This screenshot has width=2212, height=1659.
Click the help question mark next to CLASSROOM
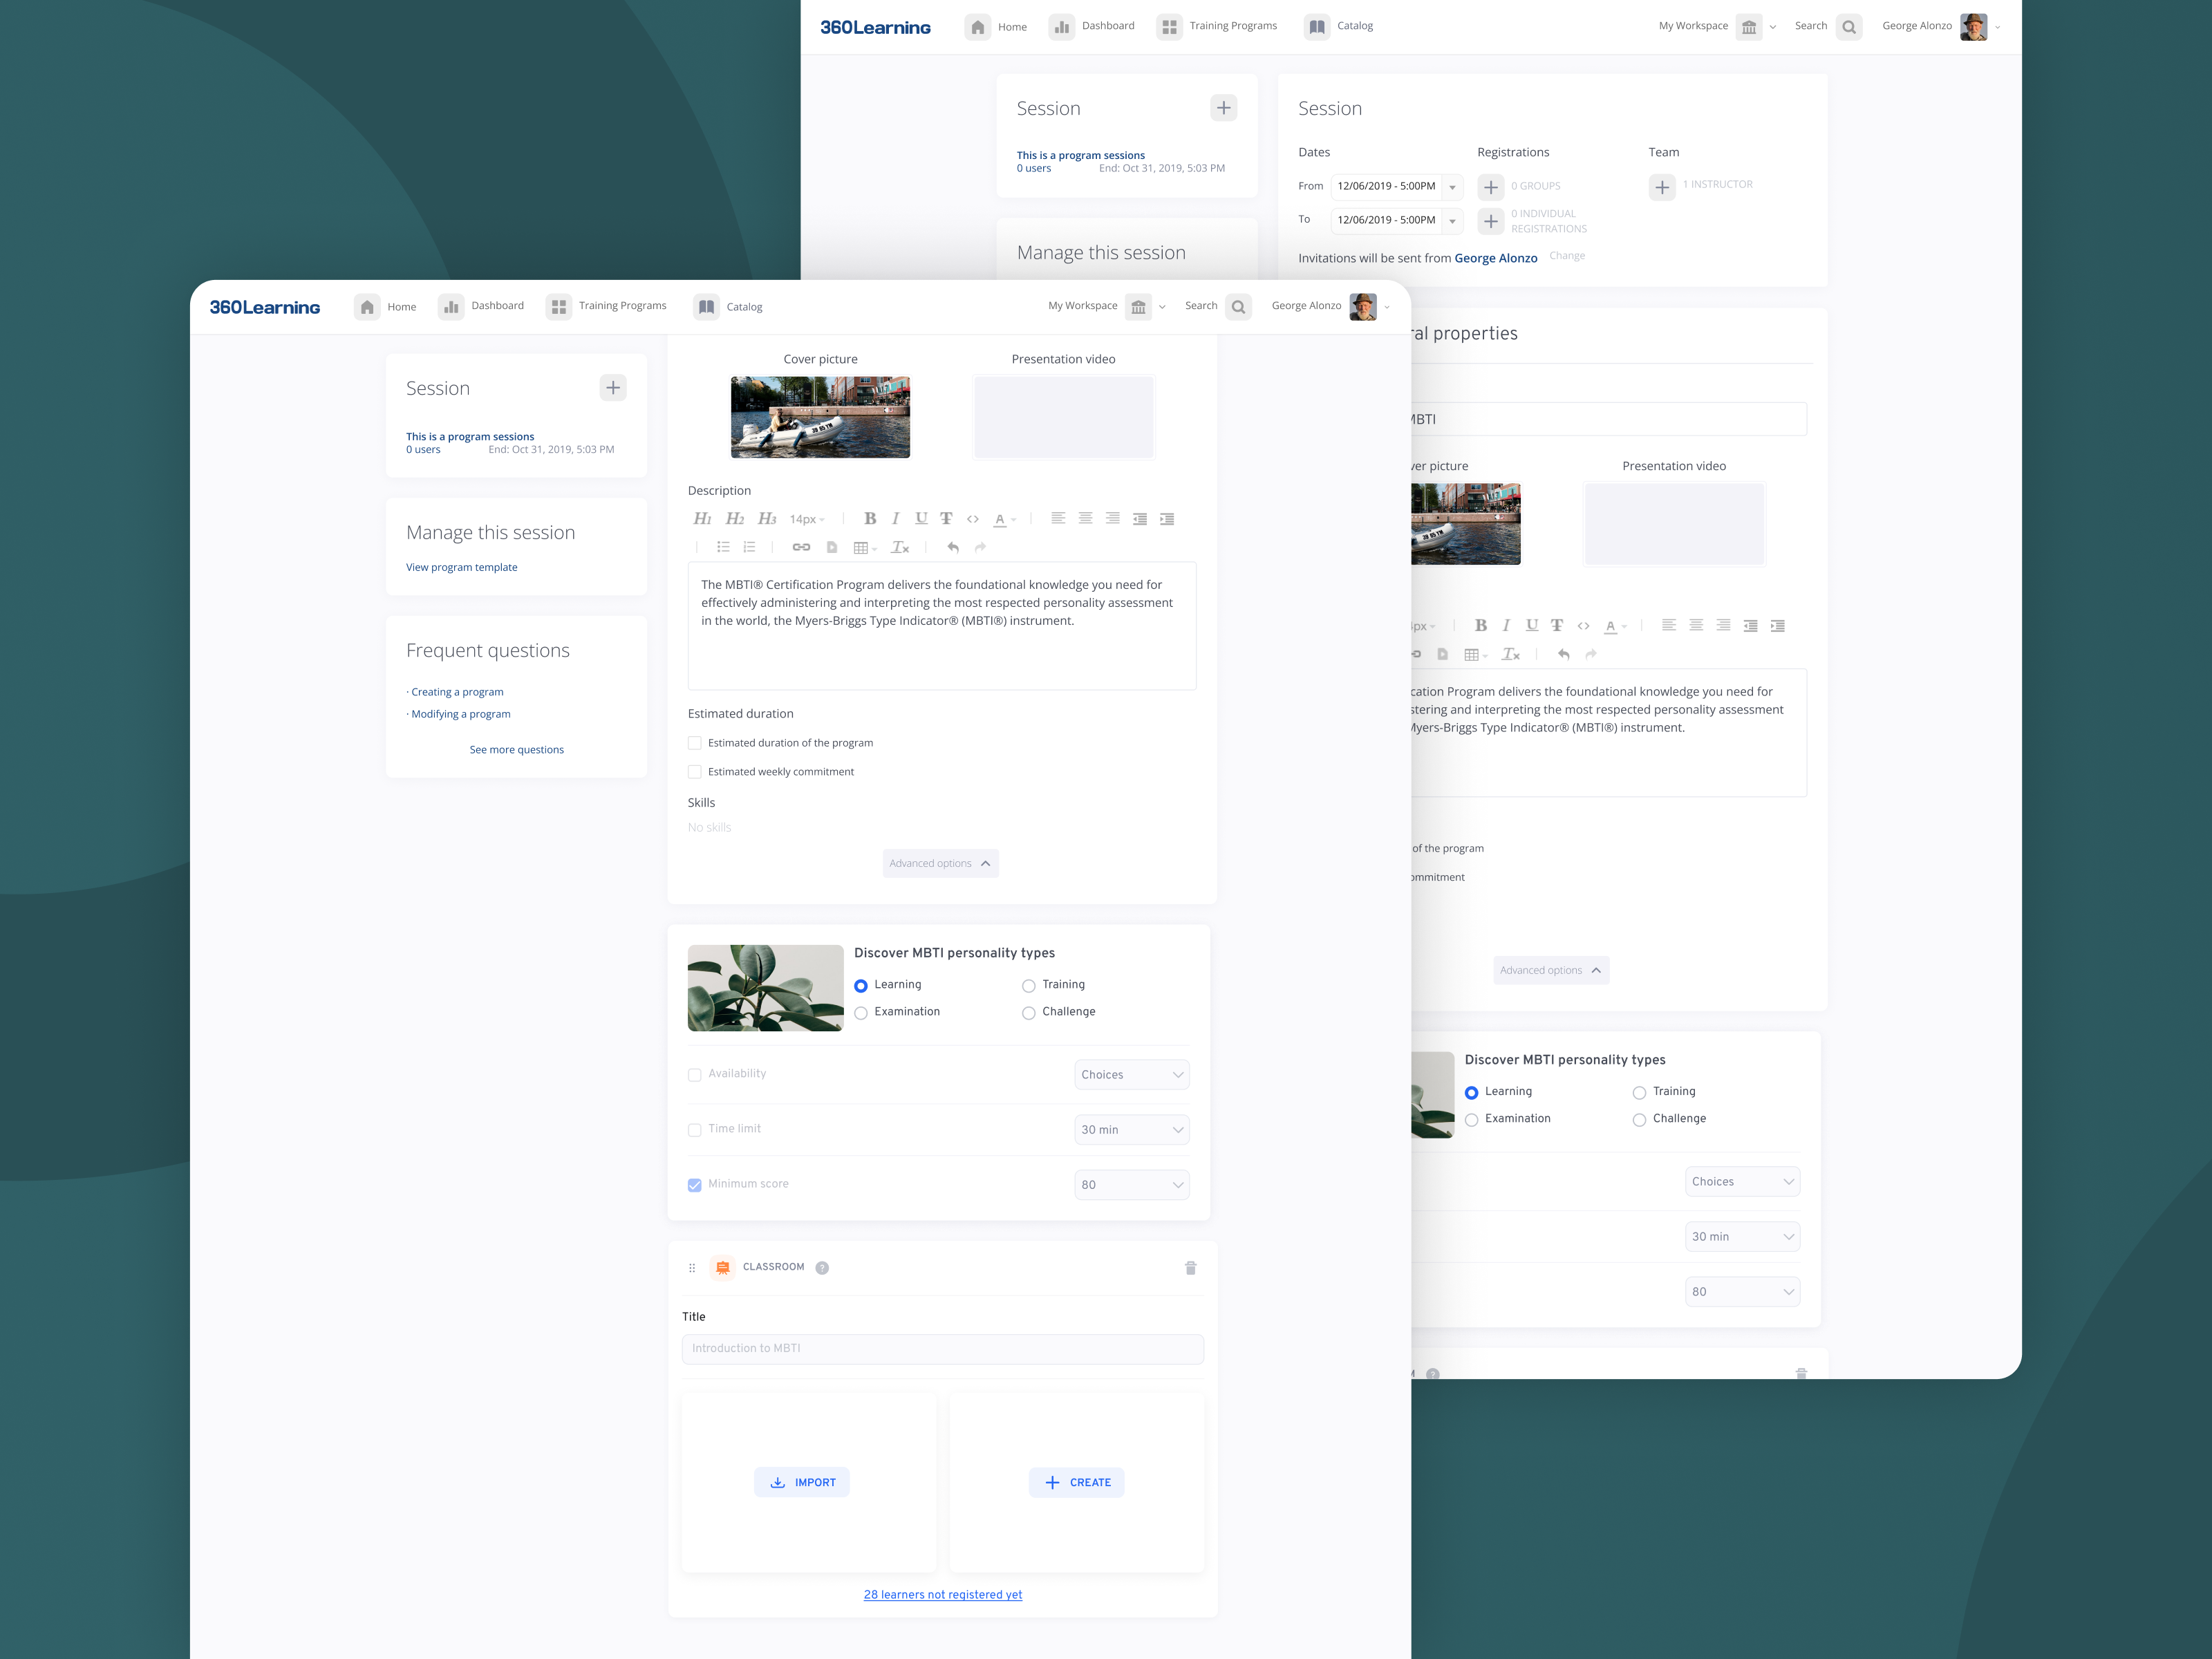(x=822, y=1268)
